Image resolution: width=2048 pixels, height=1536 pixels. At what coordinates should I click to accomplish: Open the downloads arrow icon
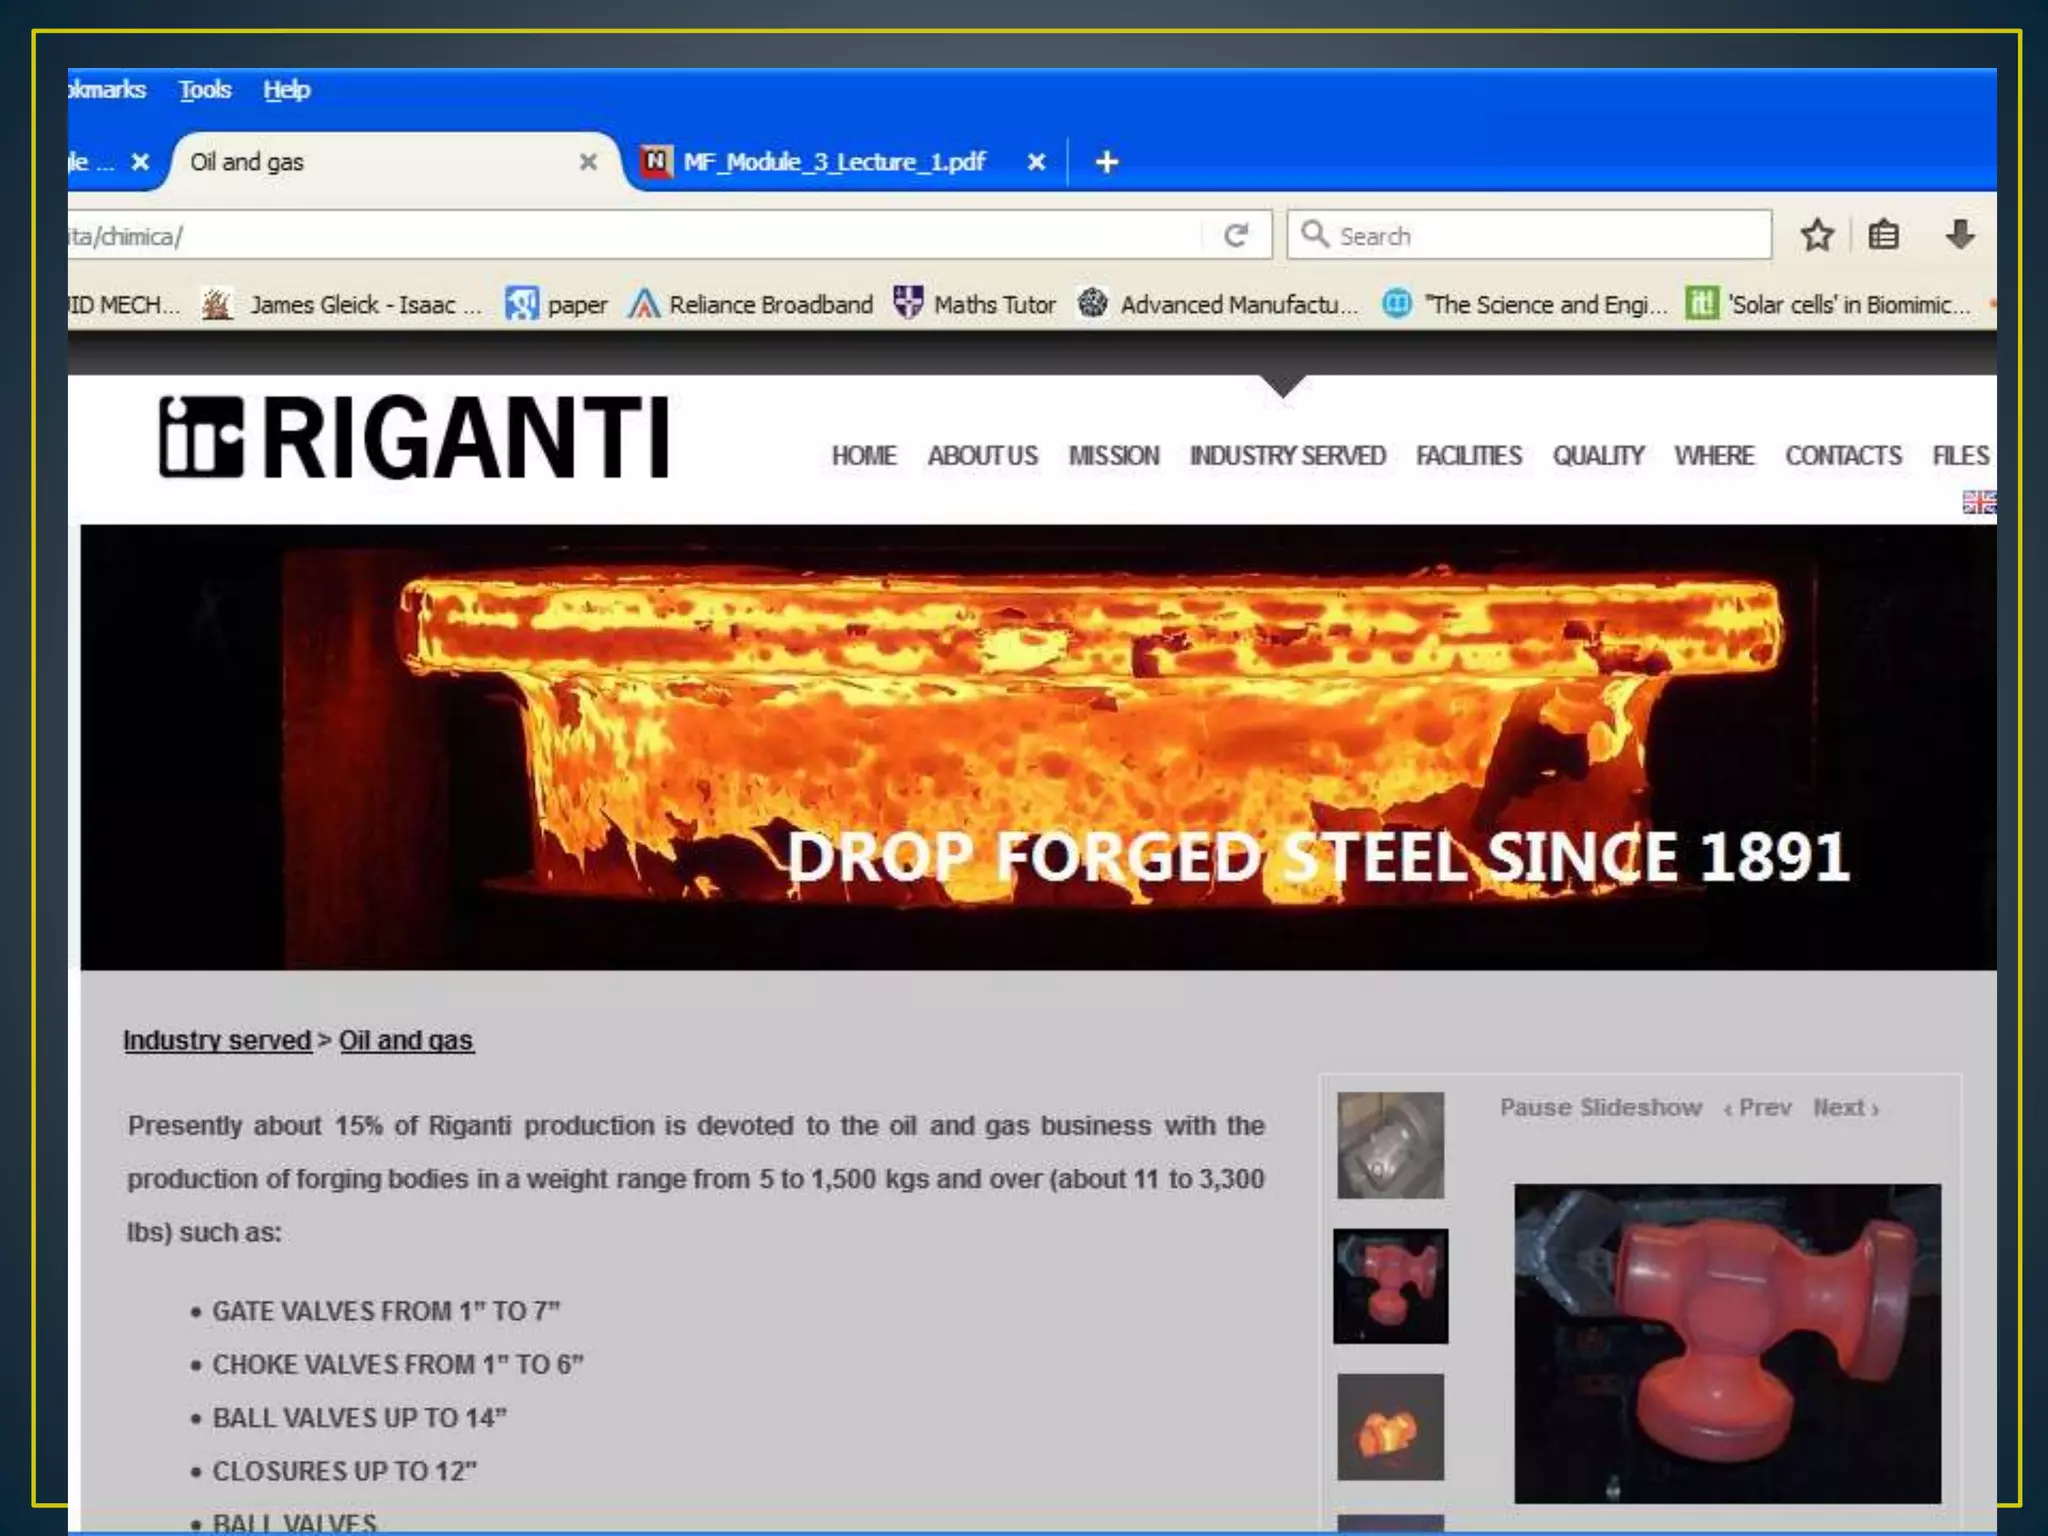1959,236
